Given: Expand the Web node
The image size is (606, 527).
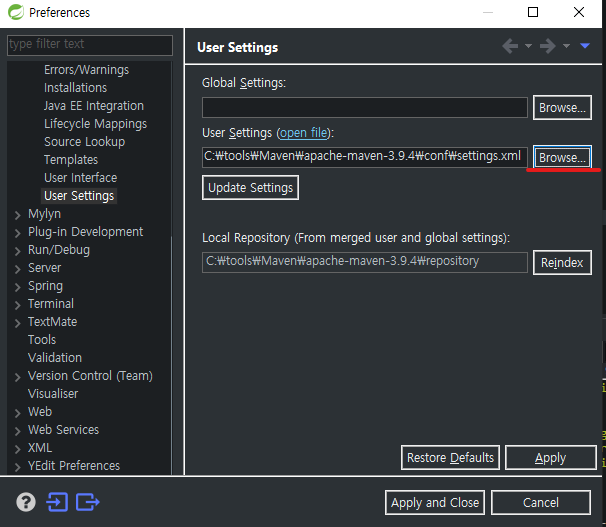Looking at the screenshot, I should tap(17, 413).
